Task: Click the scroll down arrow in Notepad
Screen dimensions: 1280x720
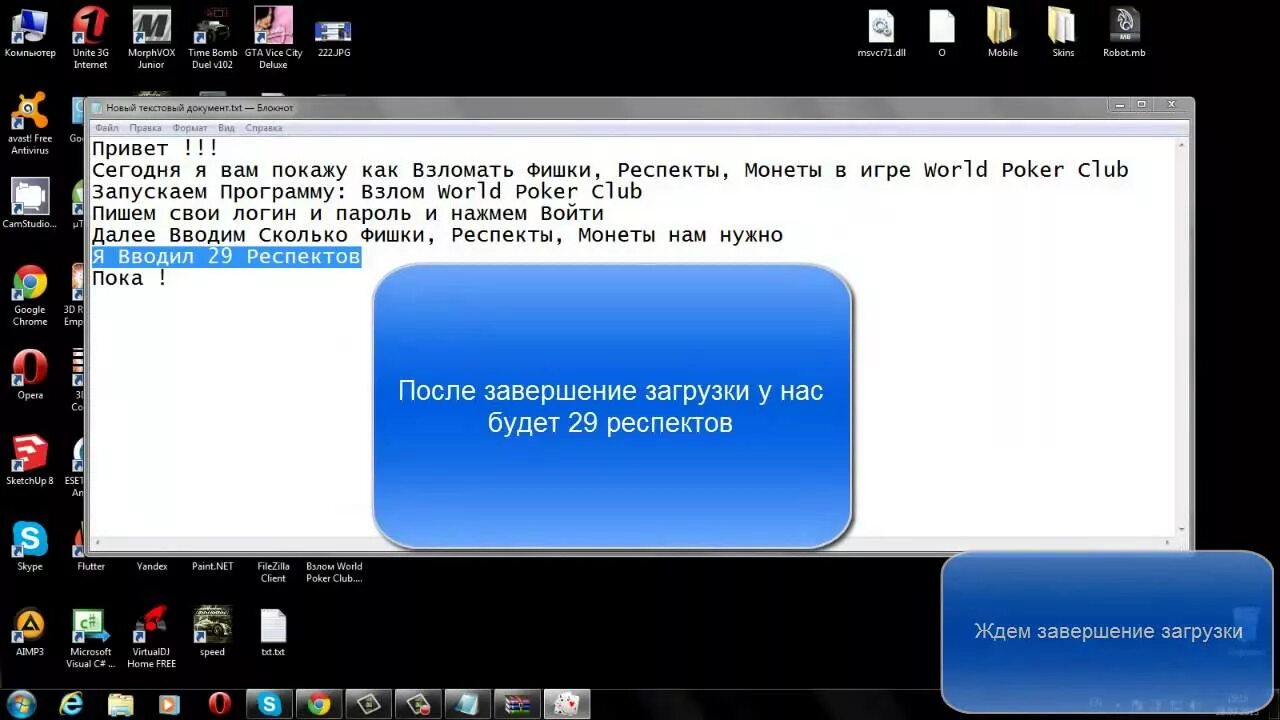Action: [x=1182, y=530]
